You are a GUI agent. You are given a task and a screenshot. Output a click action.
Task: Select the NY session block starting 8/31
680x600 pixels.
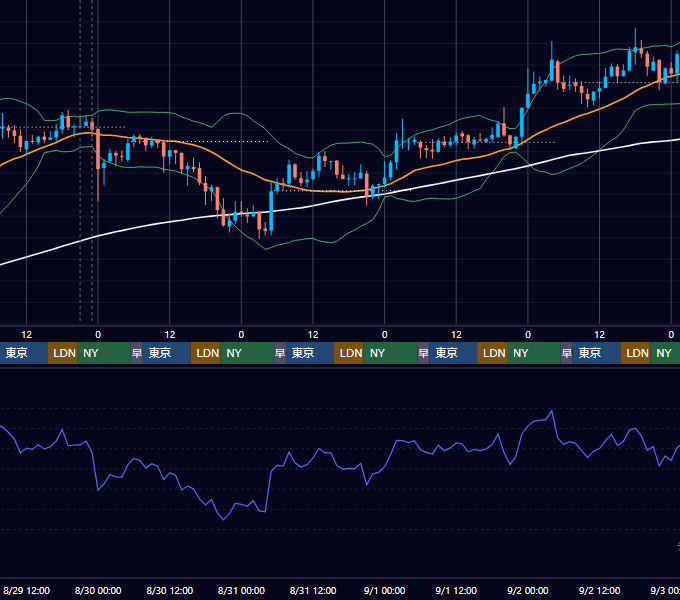[390, 353]
